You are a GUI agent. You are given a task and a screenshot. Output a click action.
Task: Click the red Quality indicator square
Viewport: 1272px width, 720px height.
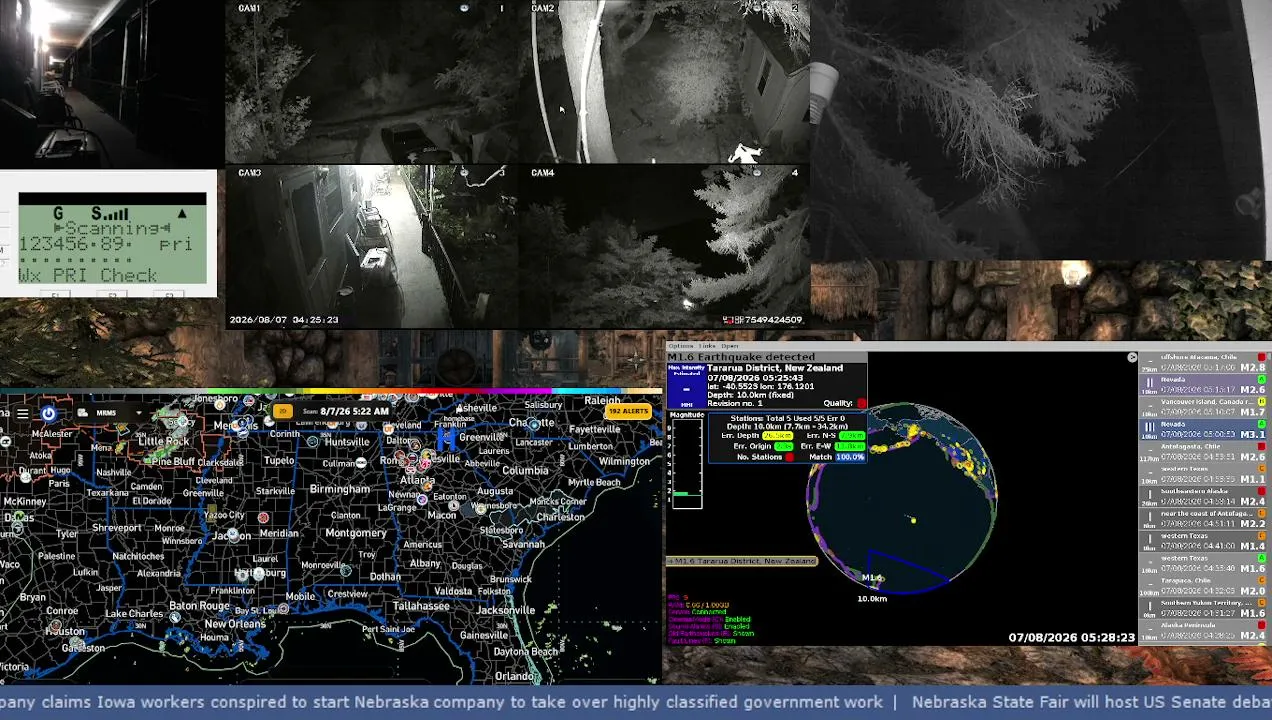pyautogui.click(x=861, y=404)
